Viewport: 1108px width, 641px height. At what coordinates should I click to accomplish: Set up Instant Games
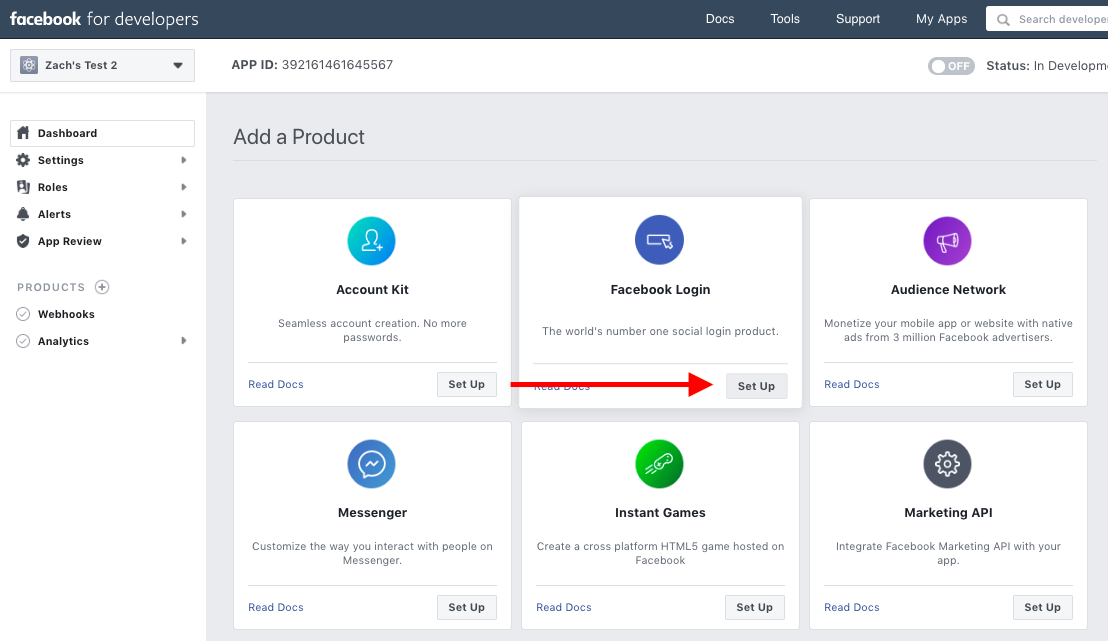point(755,607)
